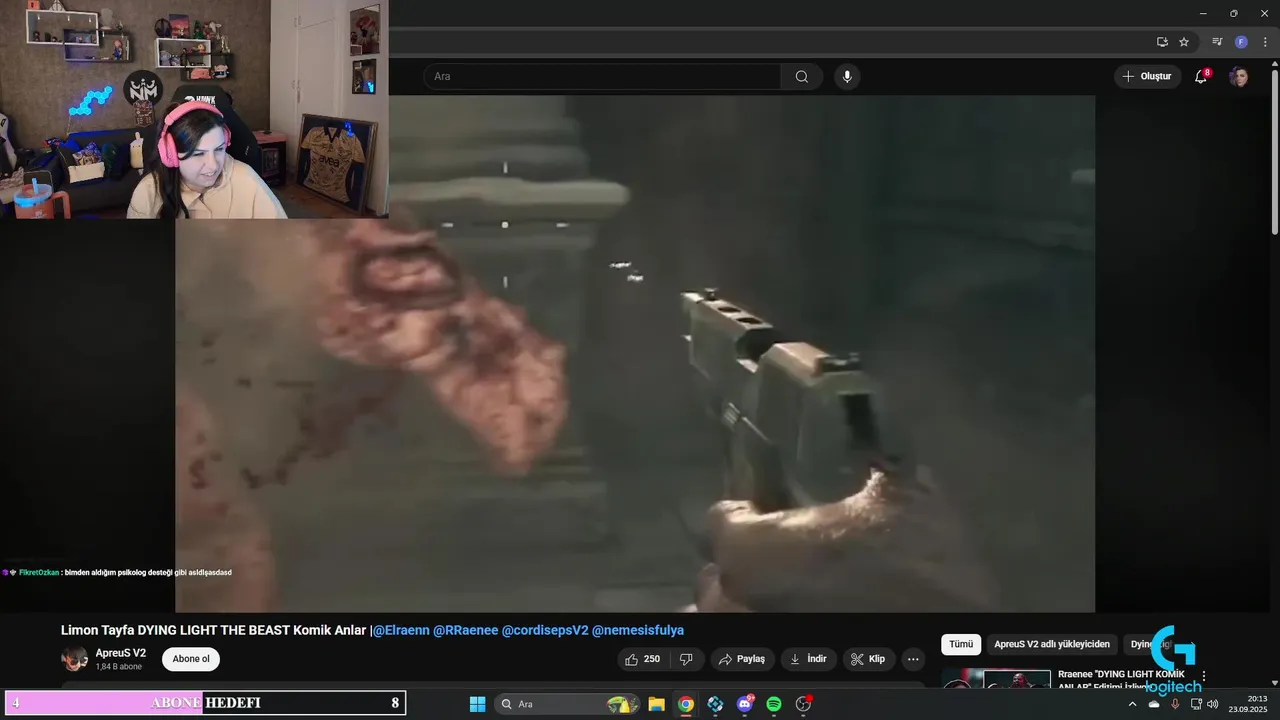This screenshot has height=720, width=1280.
Task: Start voice search with the microphone icon
Action: click(847, 77)
